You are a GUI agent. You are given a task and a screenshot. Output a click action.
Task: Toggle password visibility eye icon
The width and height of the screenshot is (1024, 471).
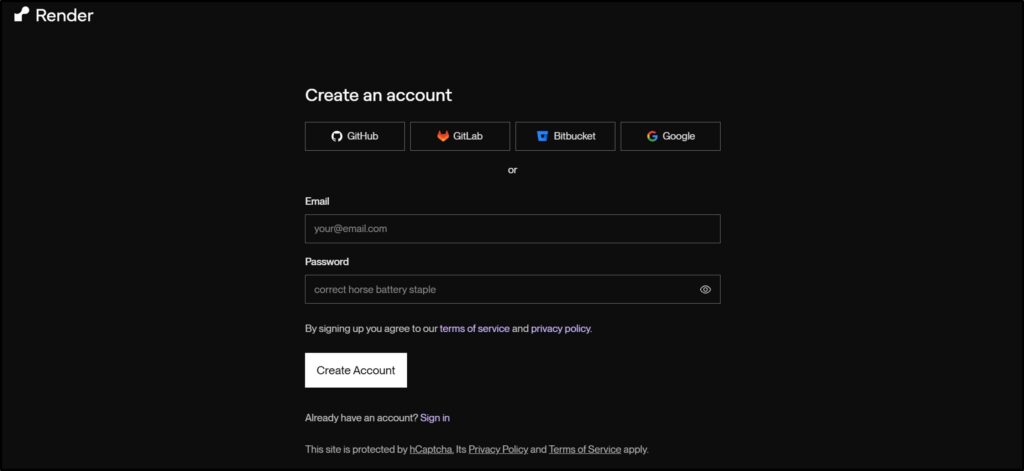[705, 289]
